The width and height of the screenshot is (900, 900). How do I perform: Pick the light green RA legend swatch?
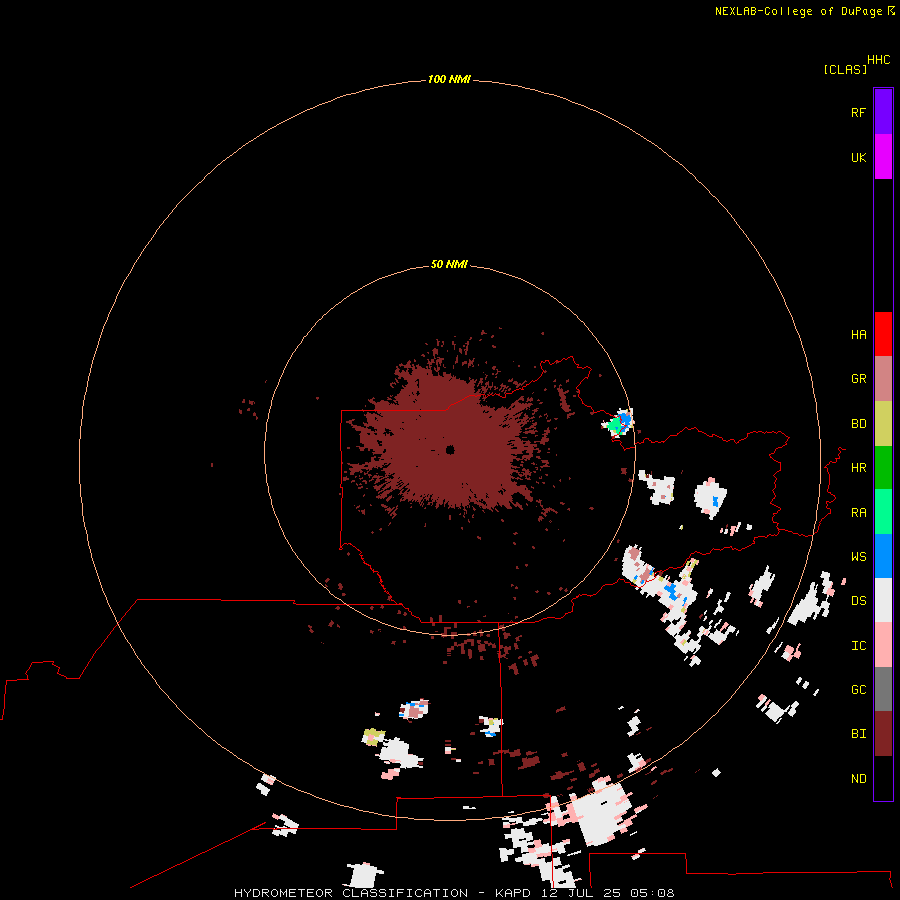pyautogui.click(x=883, y=512)
